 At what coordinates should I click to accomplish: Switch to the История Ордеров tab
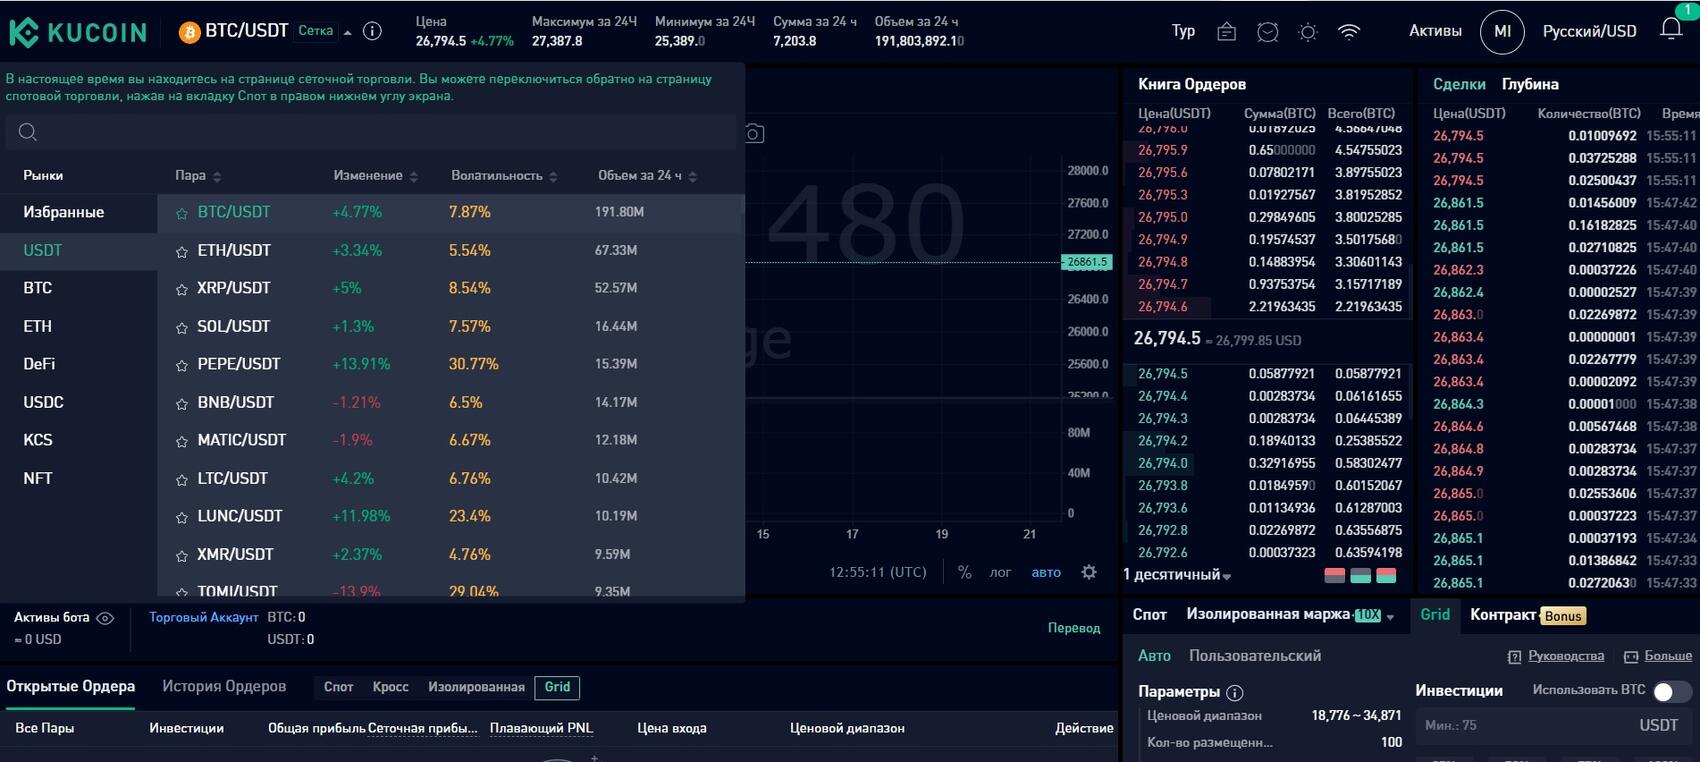224,686
